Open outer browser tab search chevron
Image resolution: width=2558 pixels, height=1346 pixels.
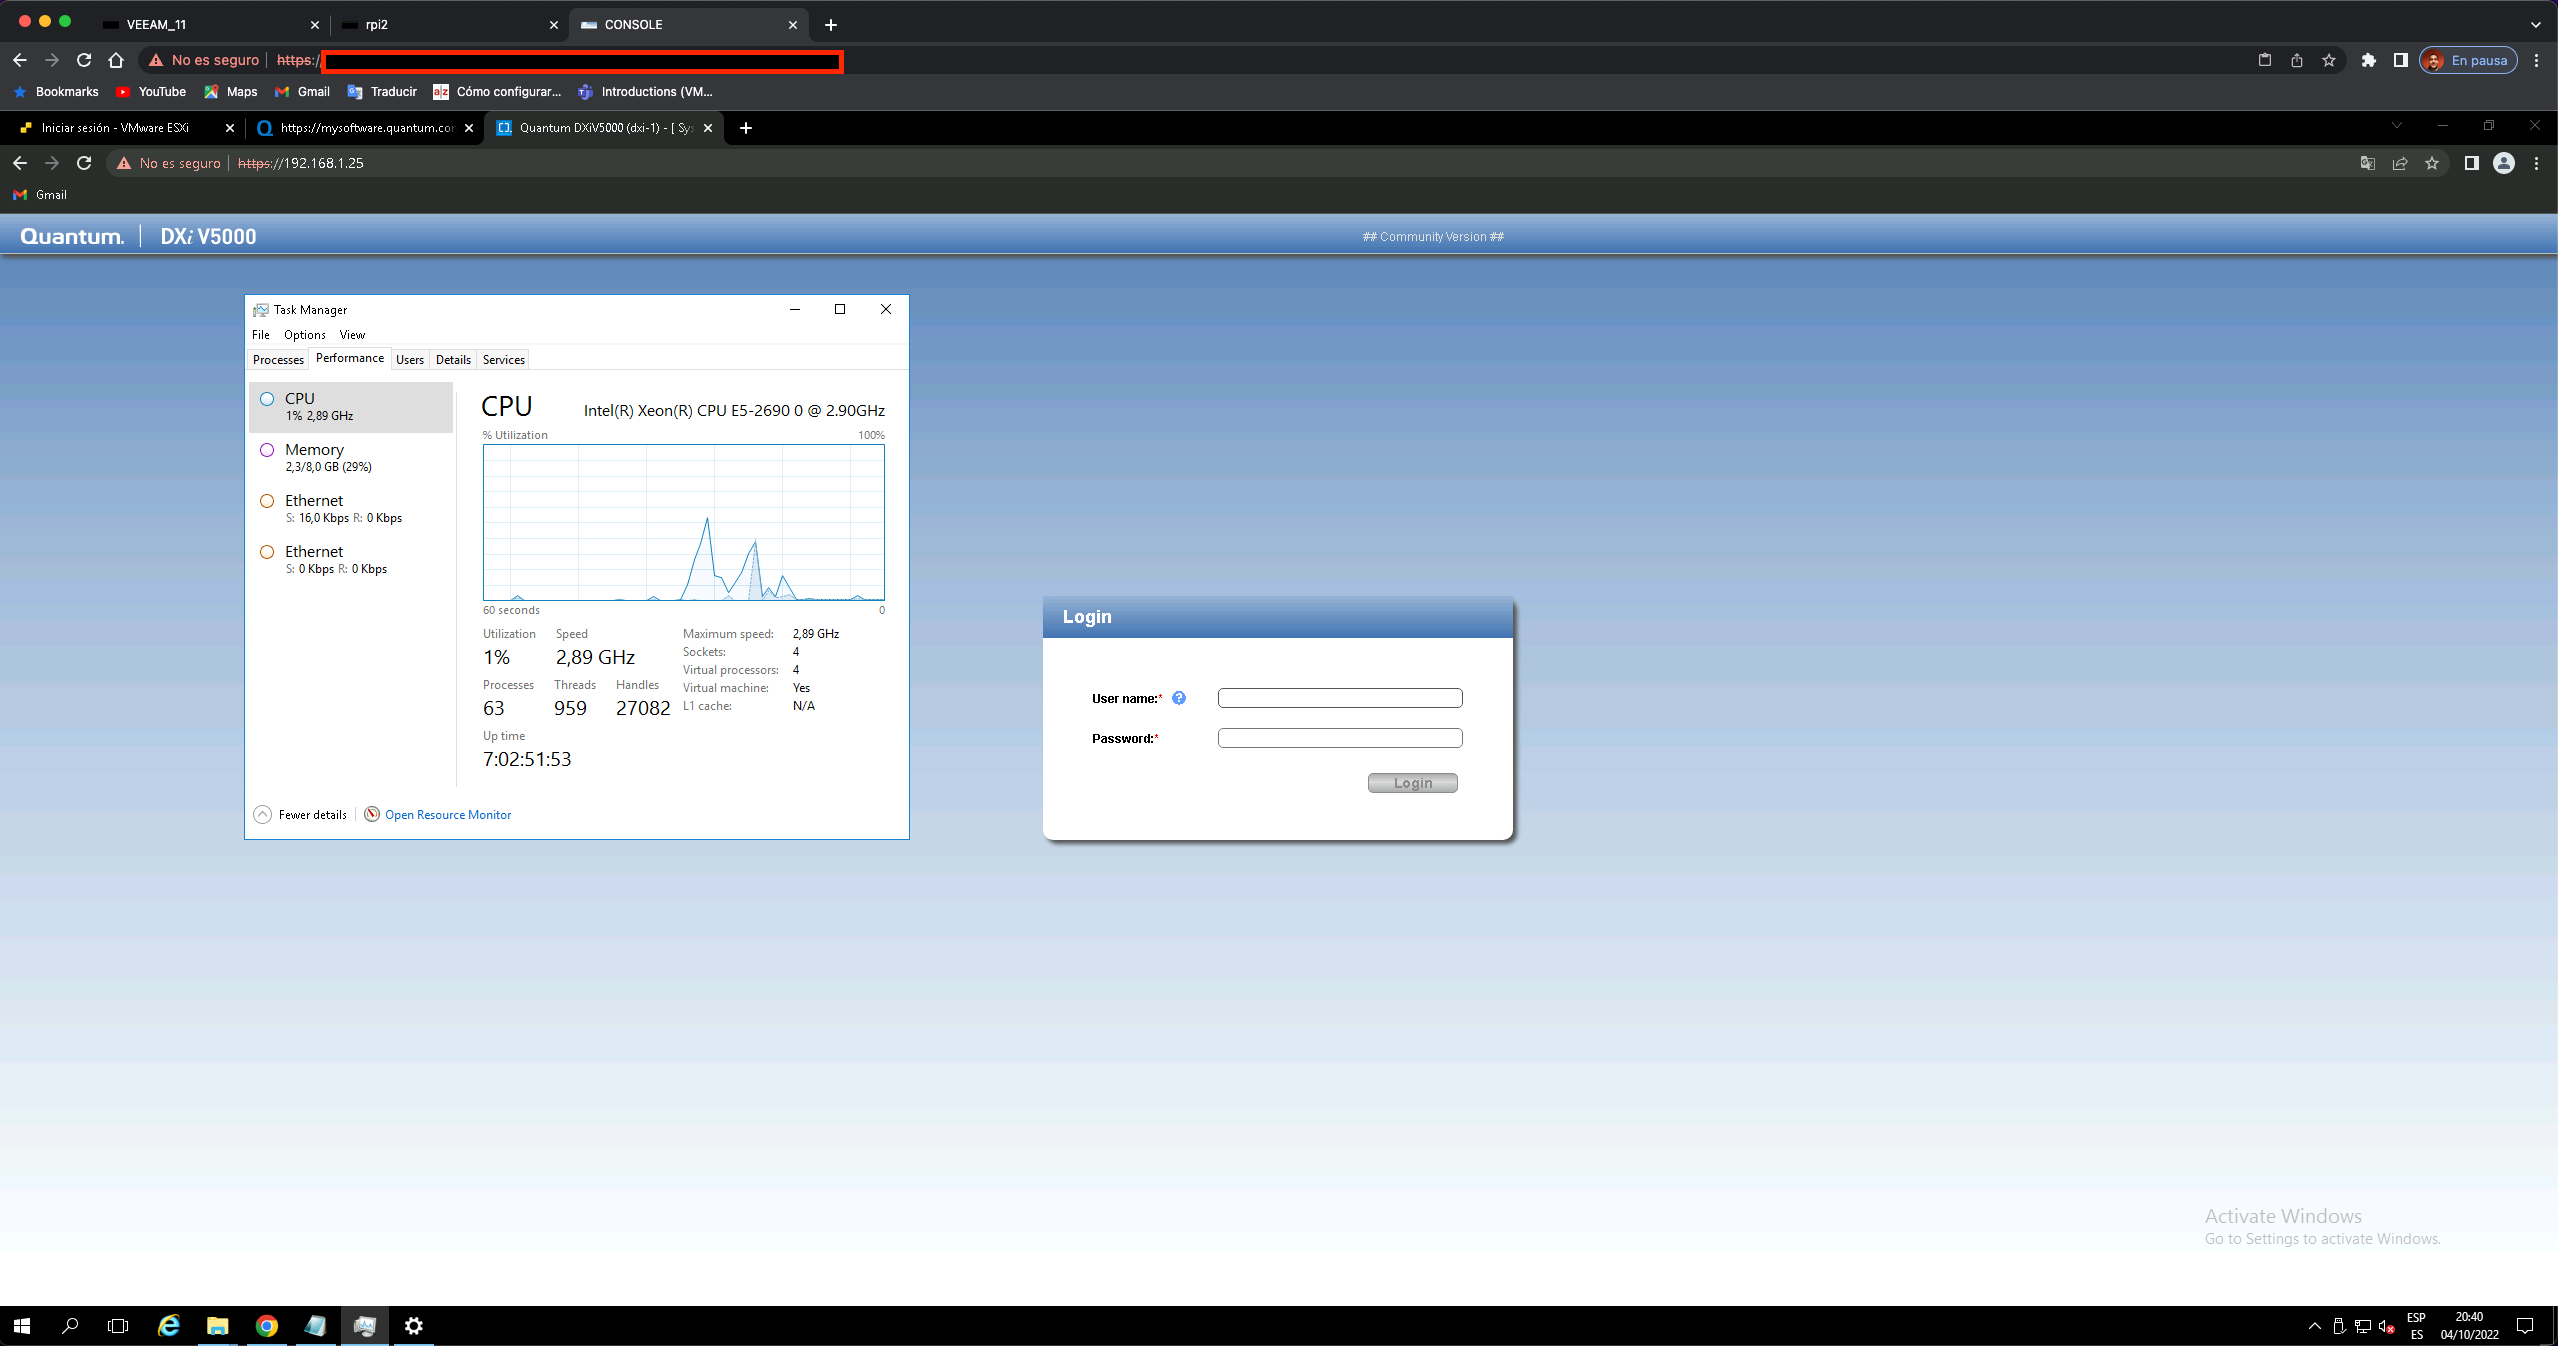point(2536,25)
